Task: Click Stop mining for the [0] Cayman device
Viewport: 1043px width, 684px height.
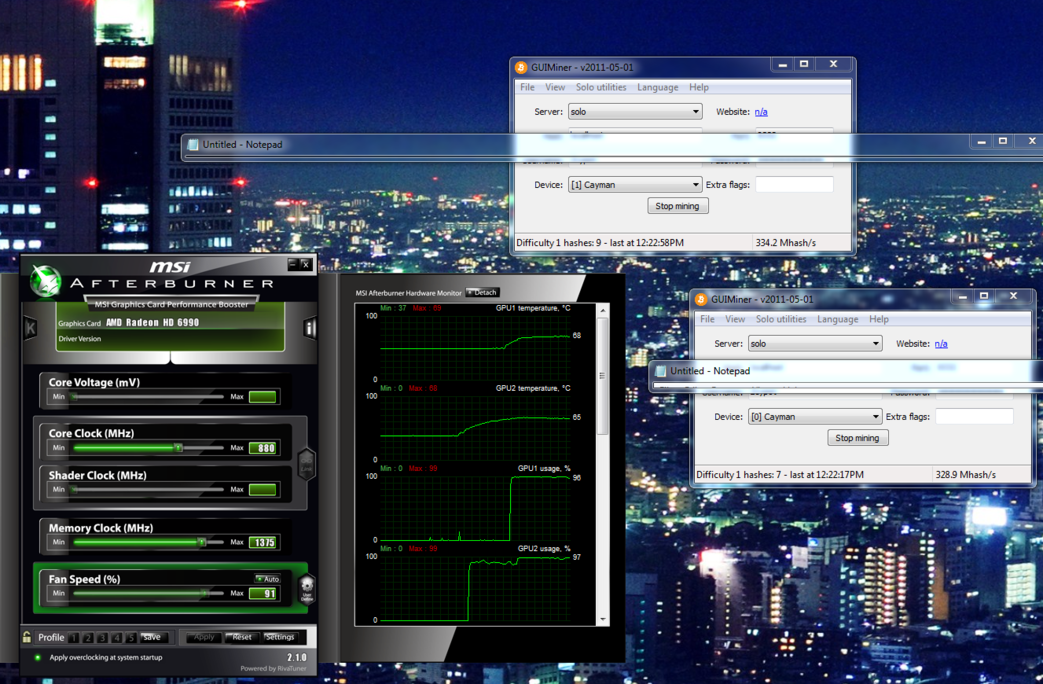Action: point(857,438)
